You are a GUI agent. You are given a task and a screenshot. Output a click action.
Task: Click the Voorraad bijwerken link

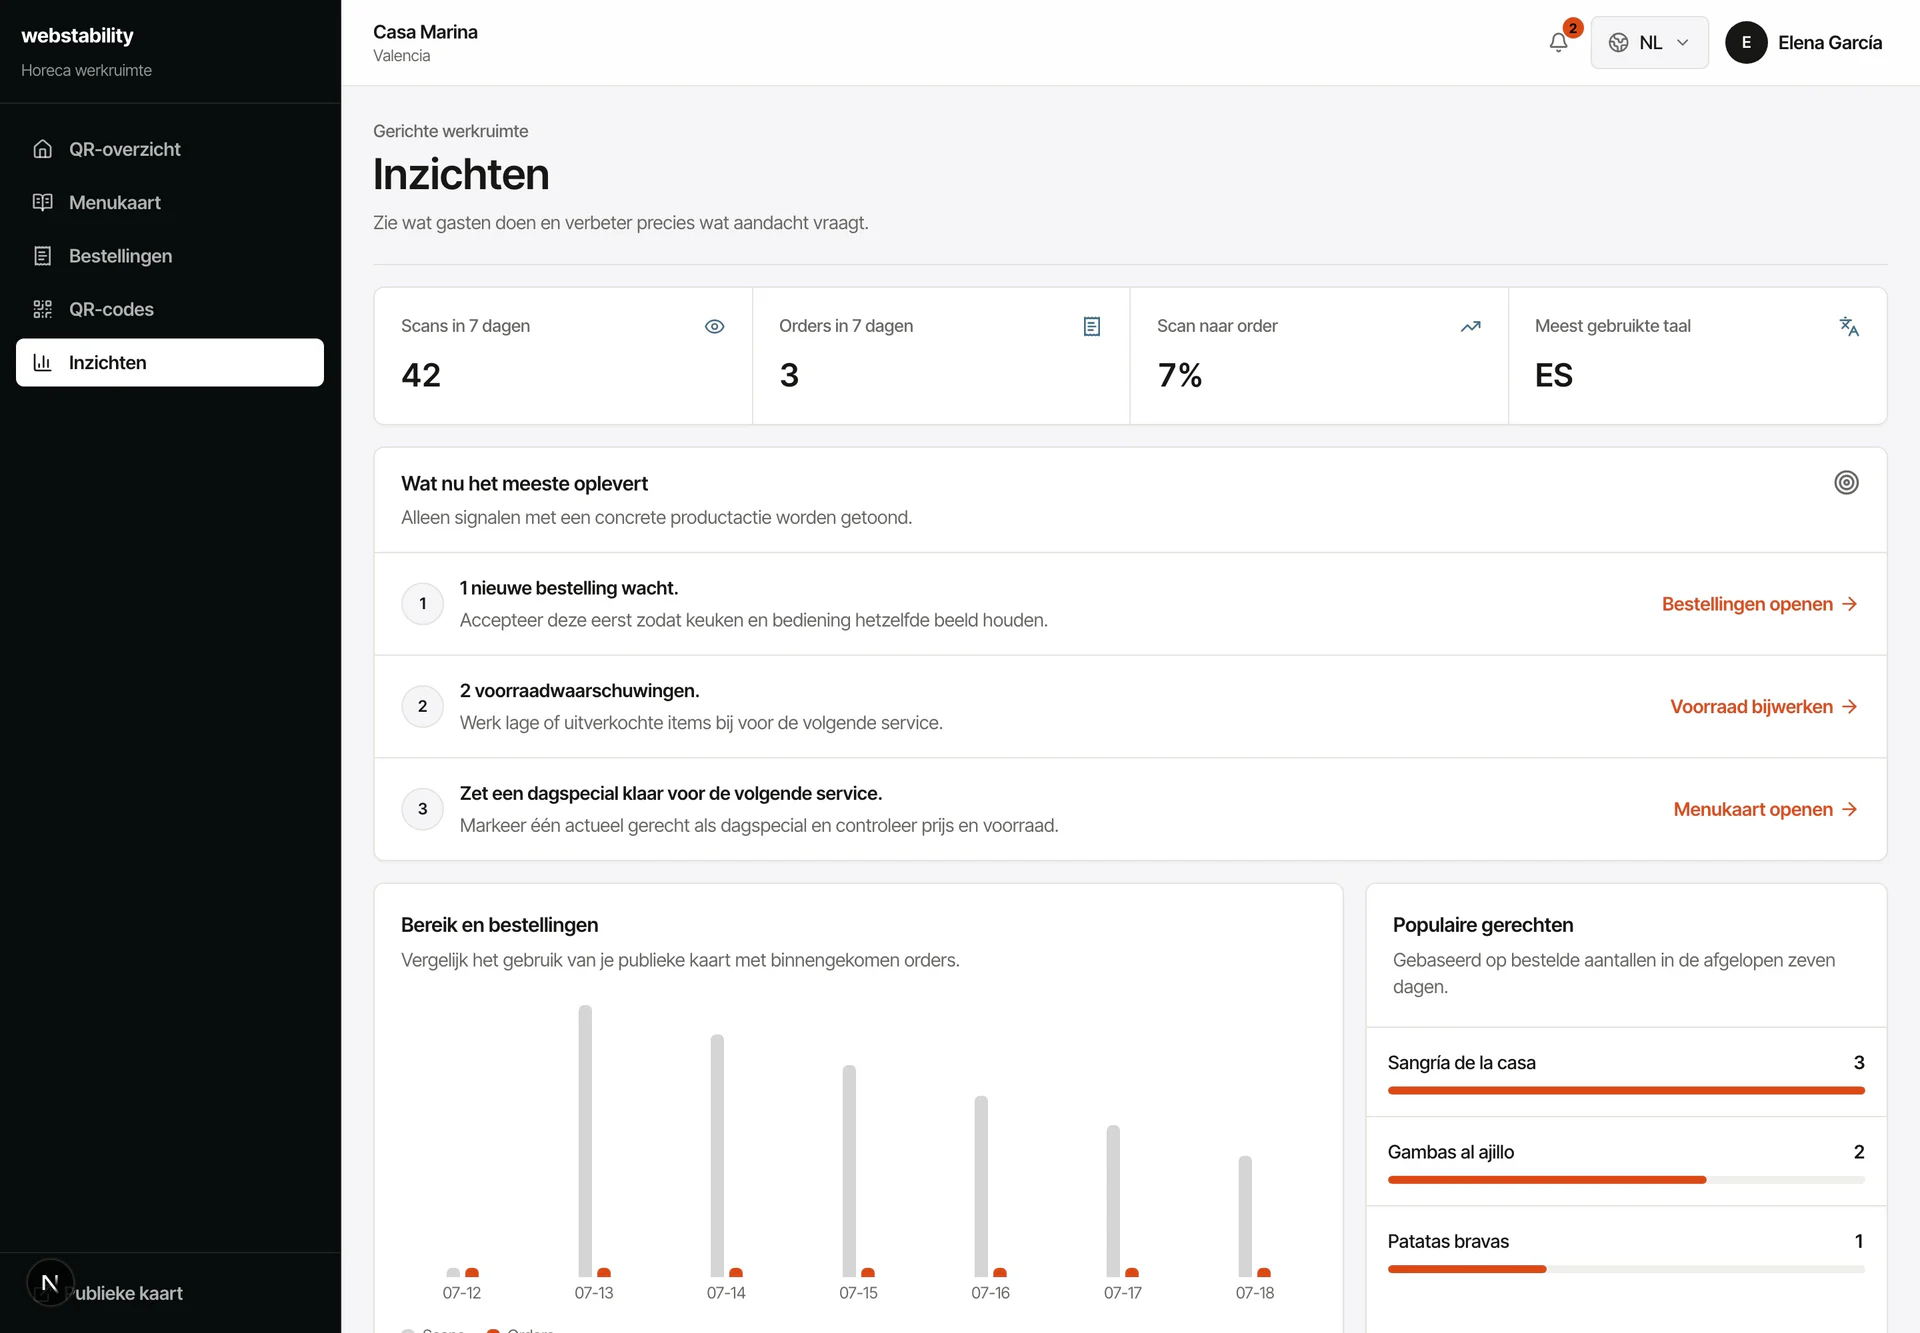(1764, 707)
